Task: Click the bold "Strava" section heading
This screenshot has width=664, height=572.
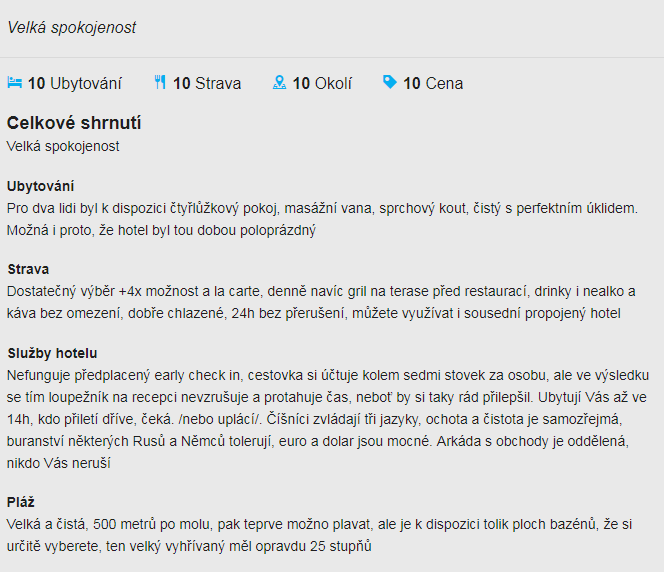Action: click(28, 269)
